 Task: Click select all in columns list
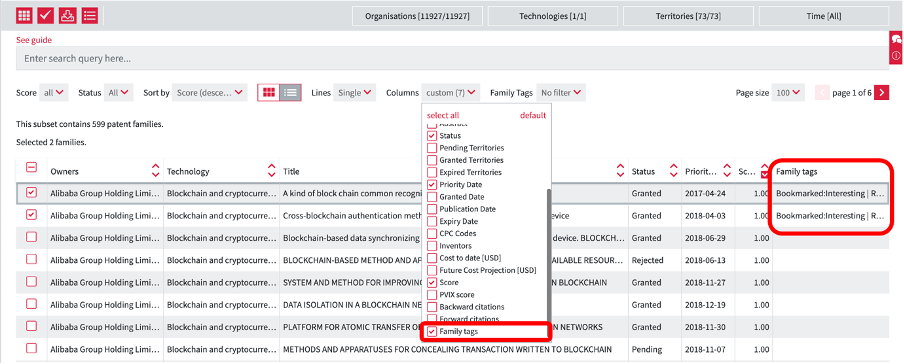443,115
